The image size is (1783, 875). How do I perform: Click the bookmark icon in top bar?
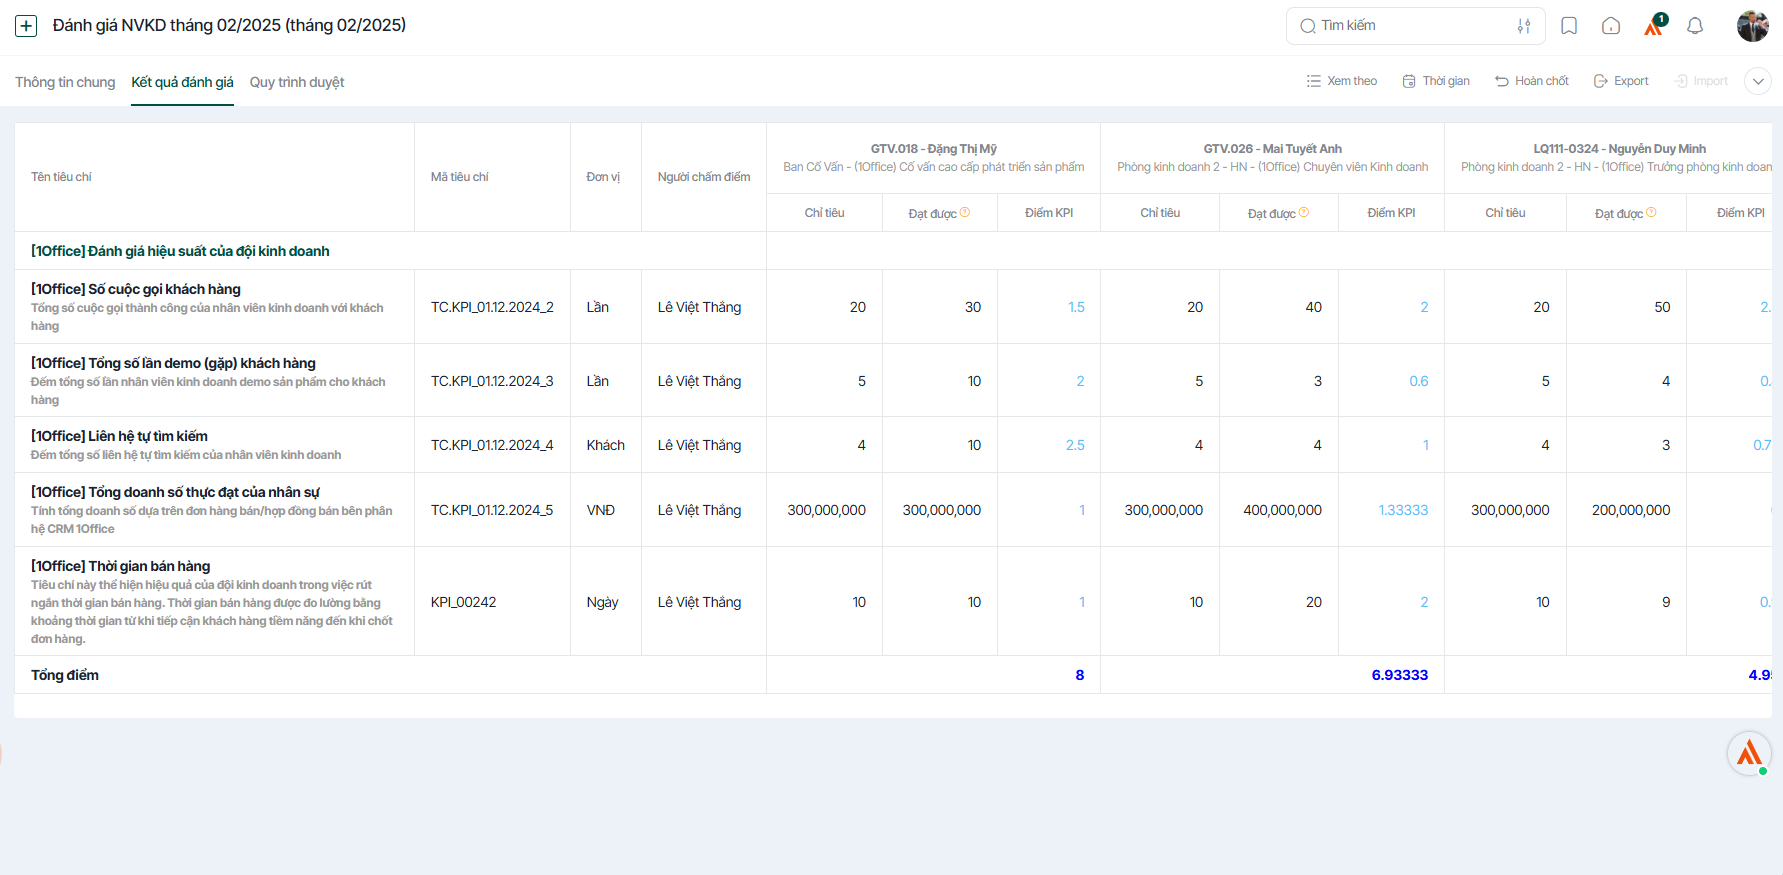point(1569,26)
